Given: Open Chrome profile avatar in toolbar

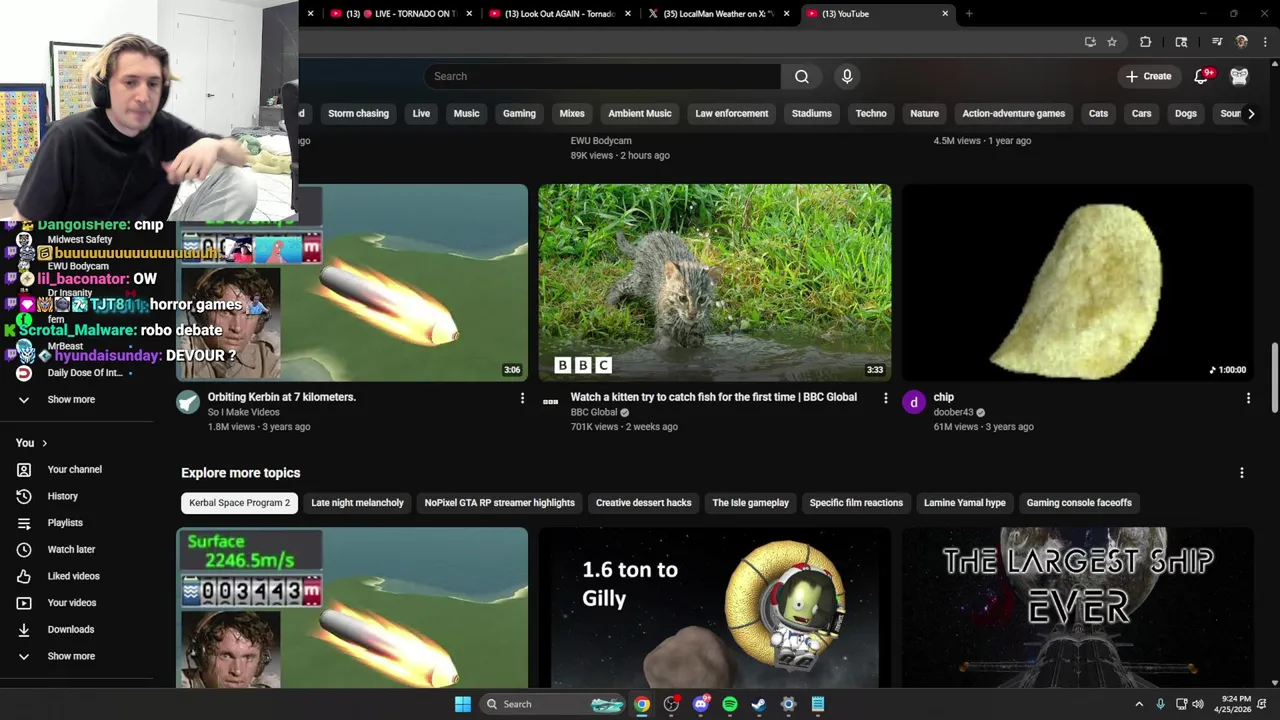Looking at the screenshot, I should 1241,42.
